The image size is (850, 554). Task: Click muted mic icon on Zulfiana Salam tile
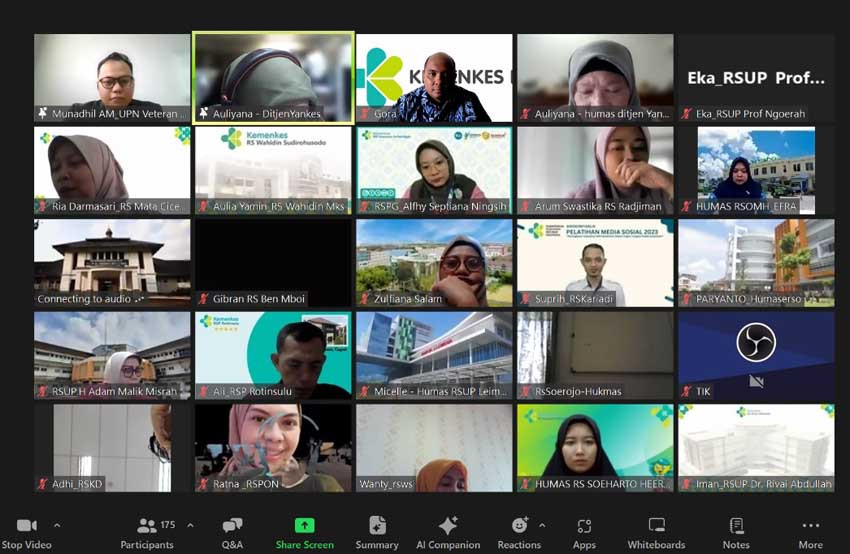[x=364, y=299]
